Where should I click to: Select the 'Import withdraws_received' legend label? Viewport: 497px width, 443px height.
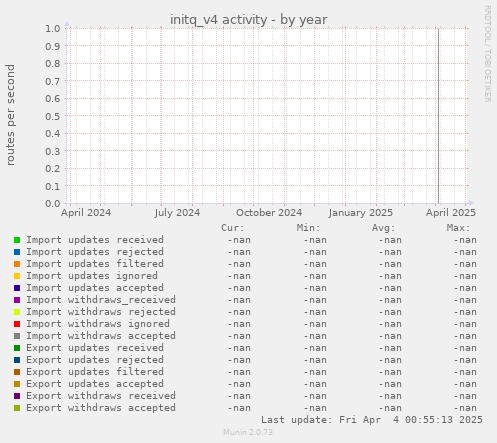click(101, 300)
